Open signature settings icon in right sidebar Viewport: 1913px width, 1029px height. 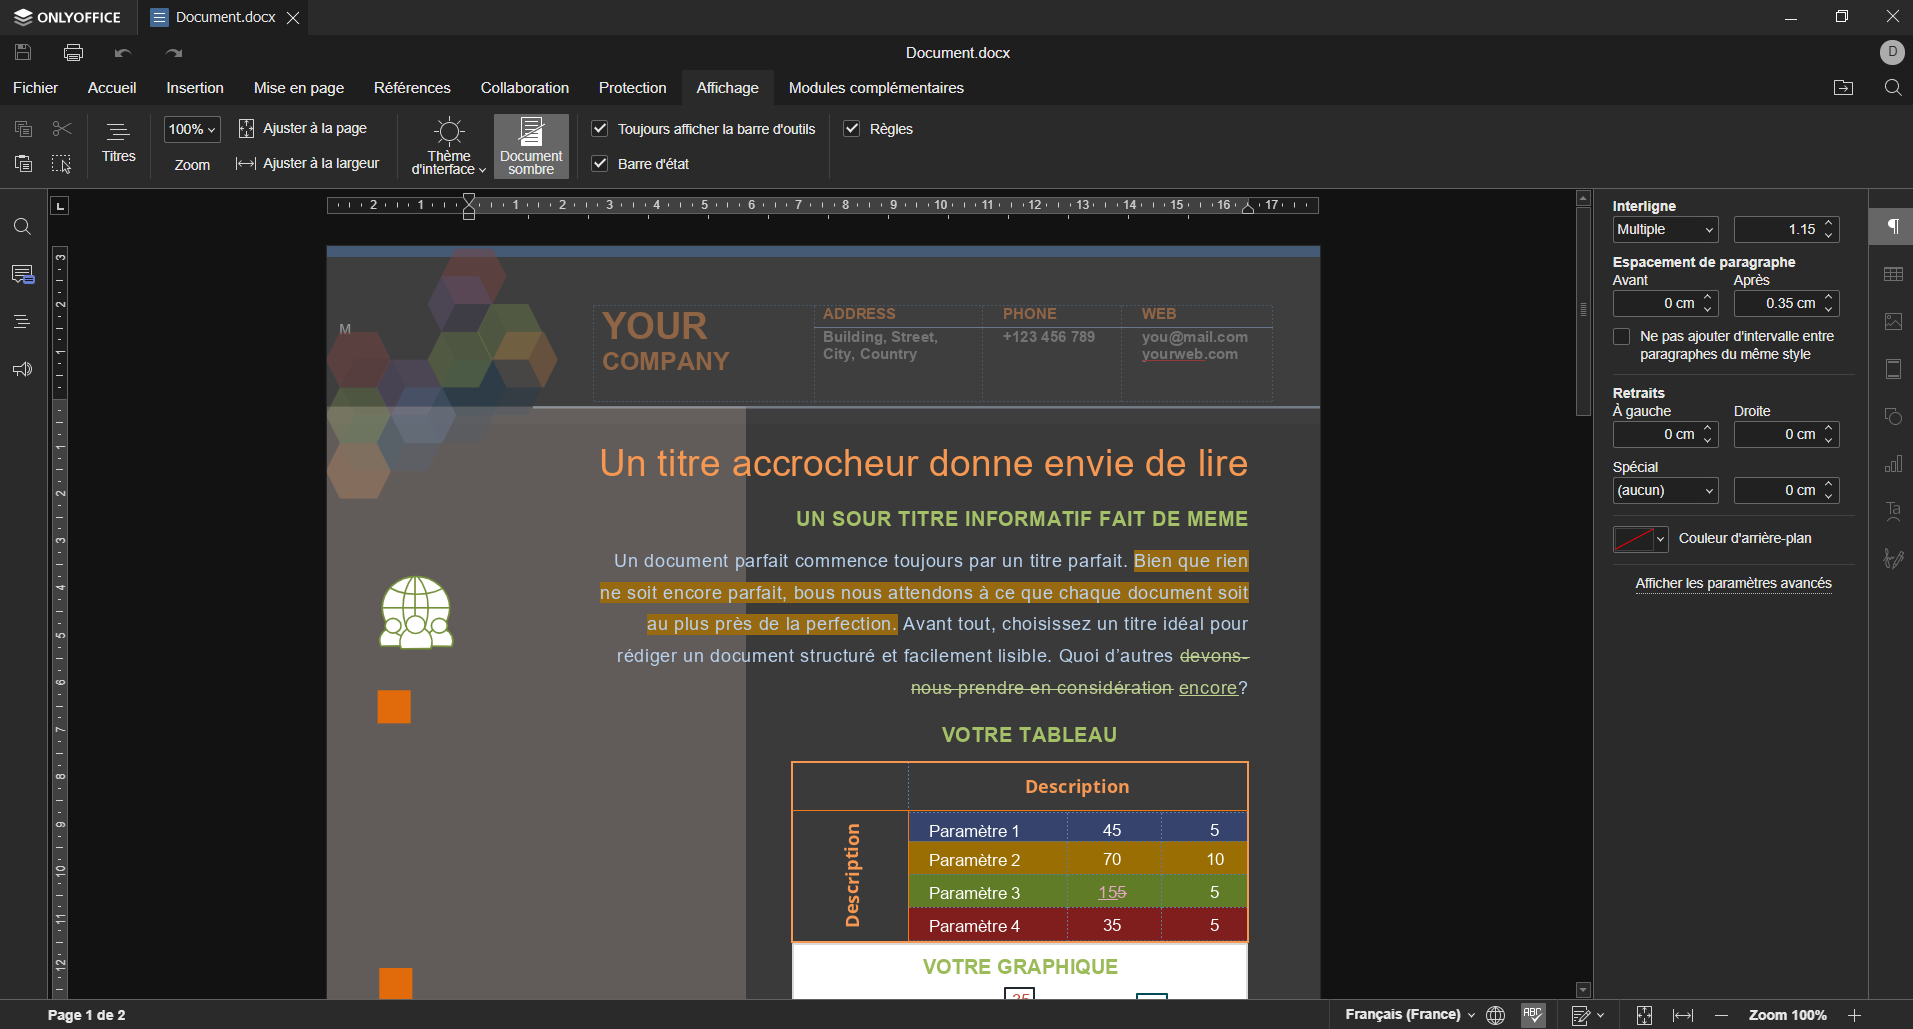click(x=1892, y=558)
